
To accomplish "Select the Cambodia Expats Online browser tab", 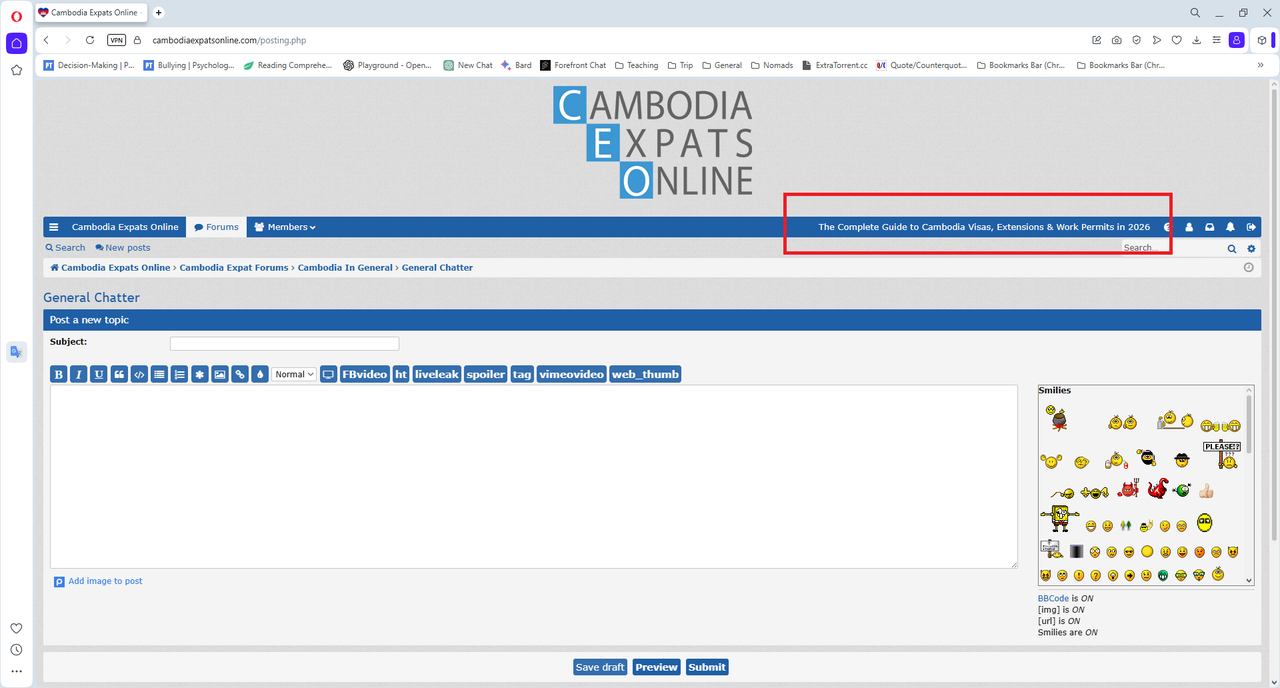I will click(92, 13).
